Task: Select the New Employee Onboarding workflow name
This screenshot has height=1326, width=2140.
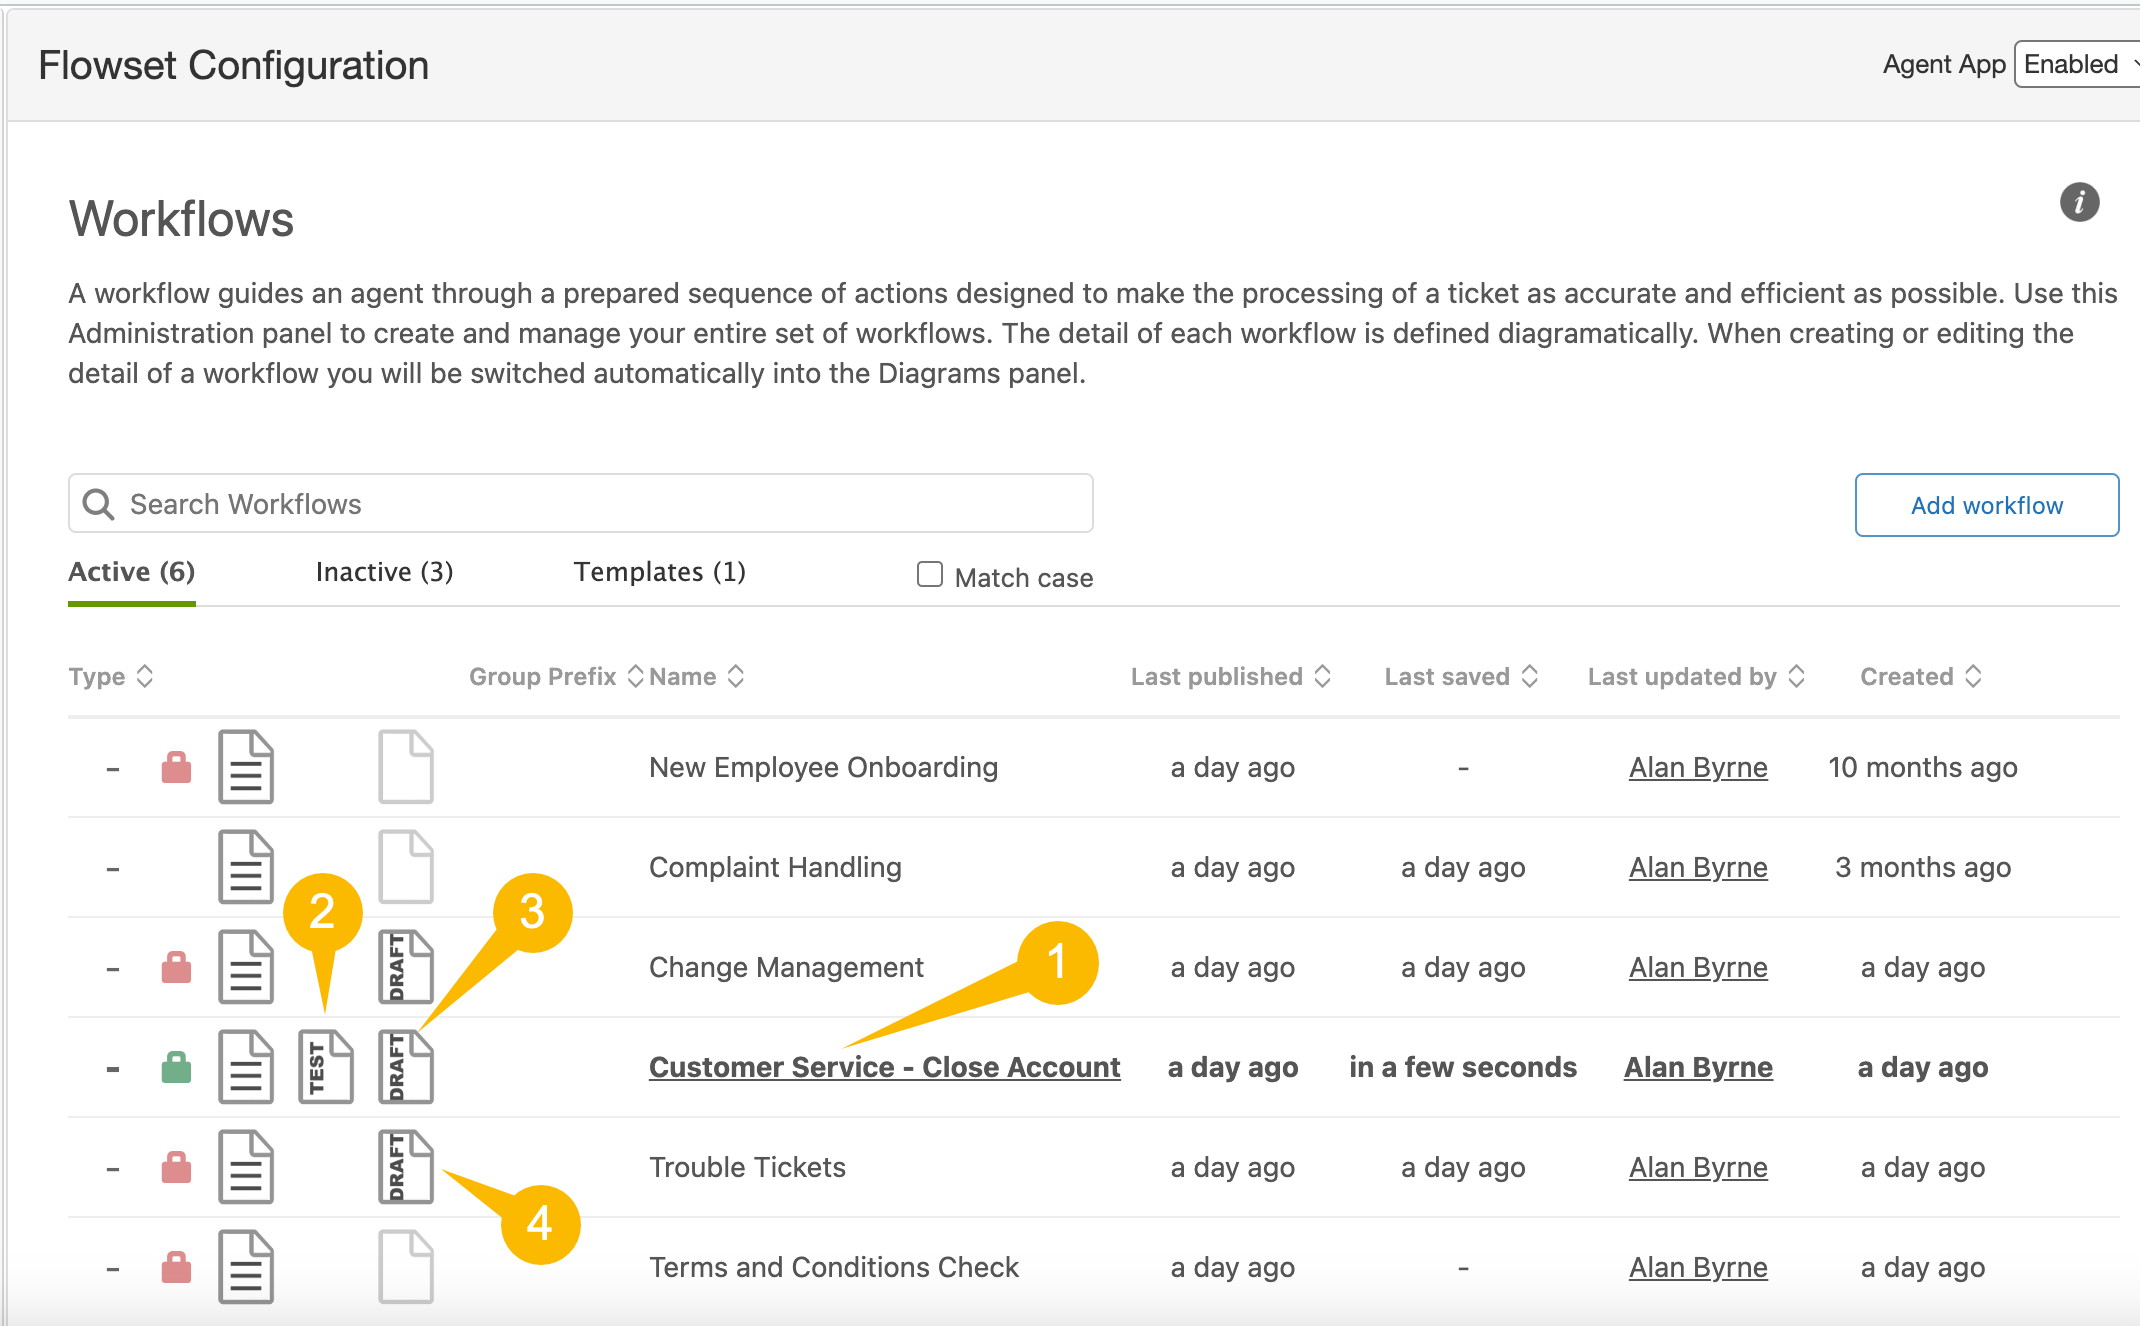Action: coord(824,767)
